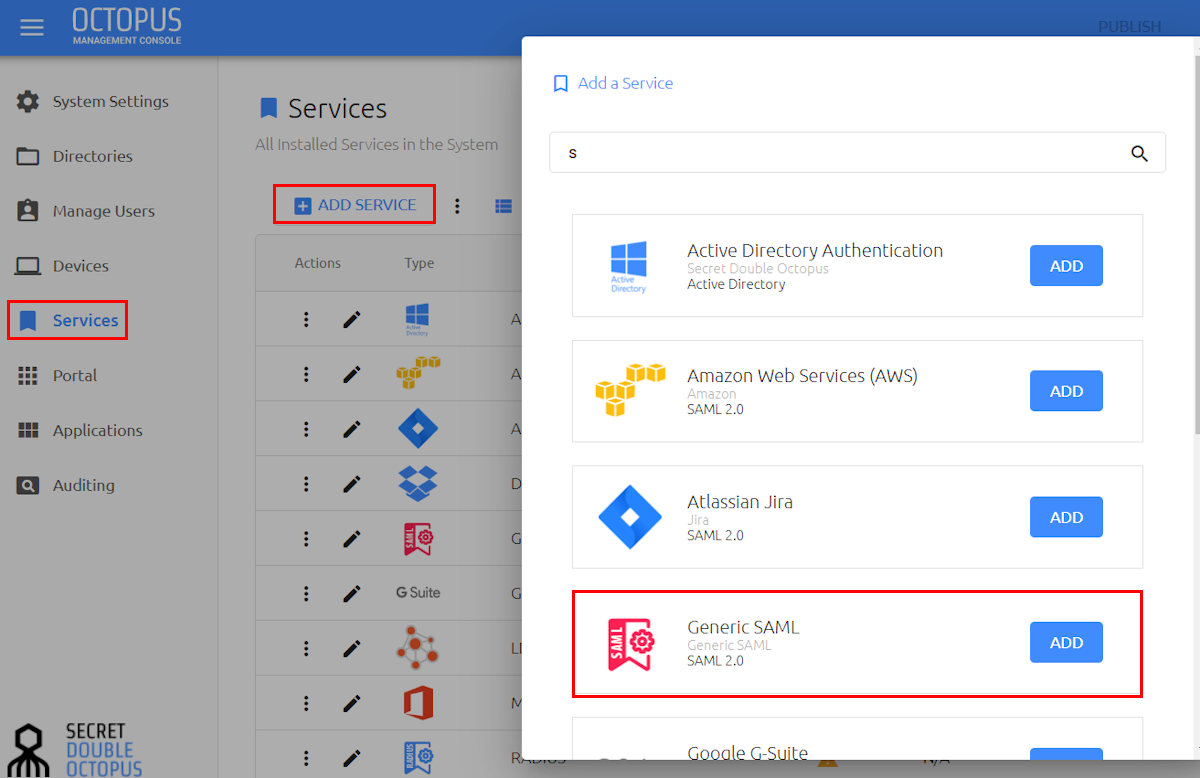This screenshot has height=778, width=1200.
Task: Click the Active Directory Windows logo card icon
Action: [x=628, y=266]
